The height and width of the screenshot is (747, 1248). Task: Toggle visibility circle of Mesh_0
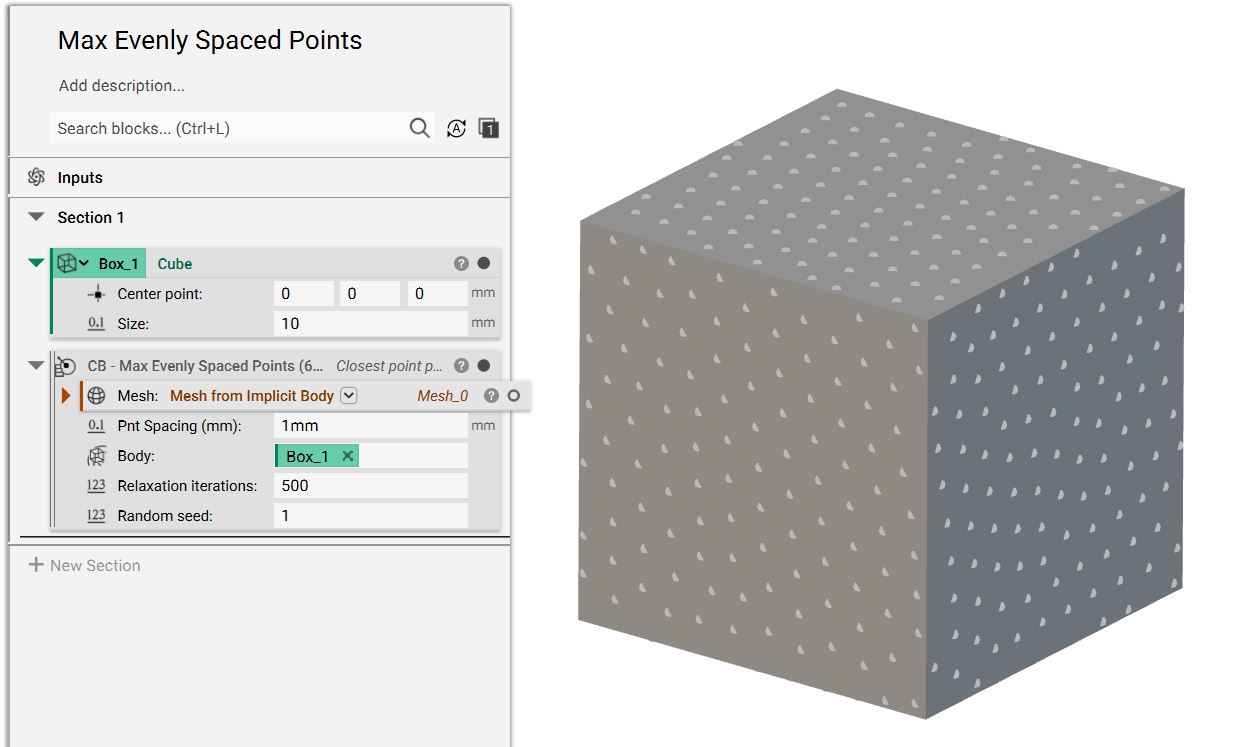point(514,396)
